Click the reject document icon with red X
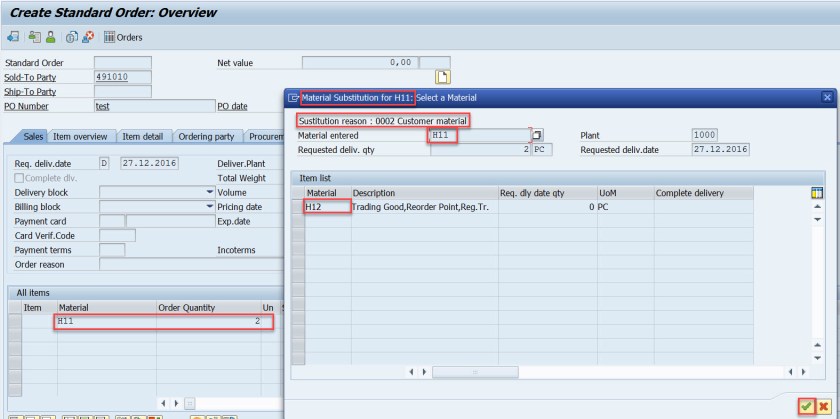 coord(89,37)
